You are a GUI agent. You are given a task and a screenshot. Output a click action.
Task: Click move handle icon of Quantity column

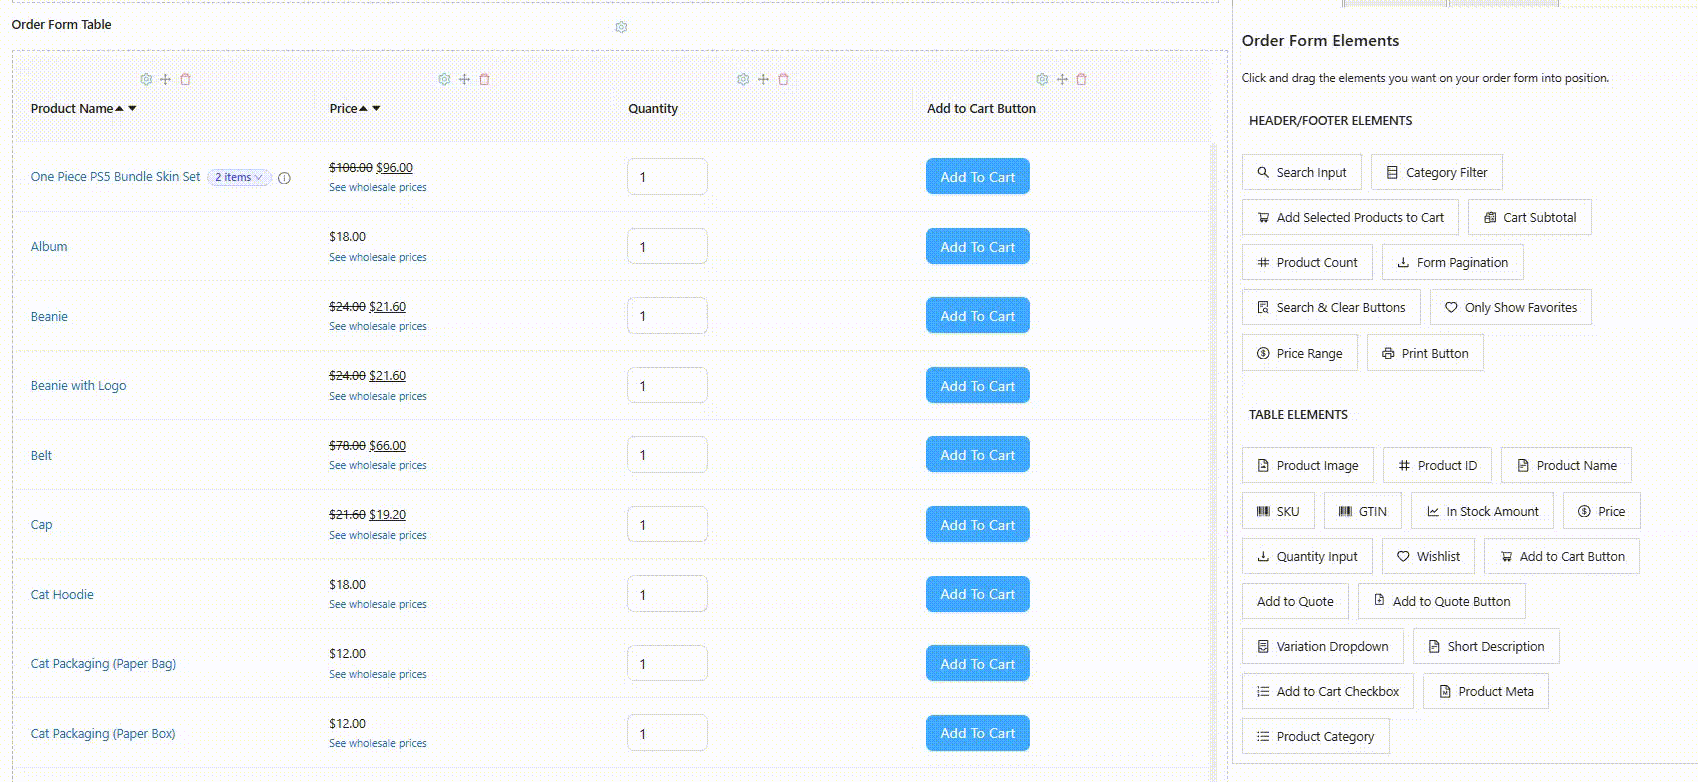pos(763,79)
